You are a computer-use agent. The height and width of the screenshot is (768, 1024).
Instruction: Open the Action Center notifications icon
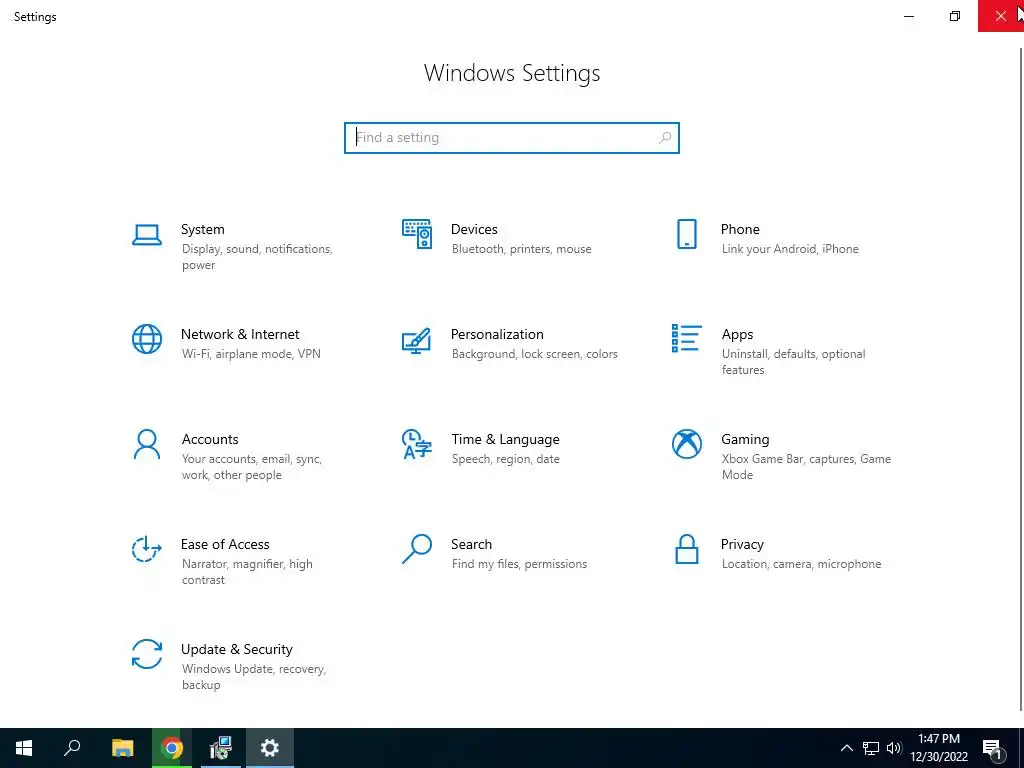tap(993, 748)
